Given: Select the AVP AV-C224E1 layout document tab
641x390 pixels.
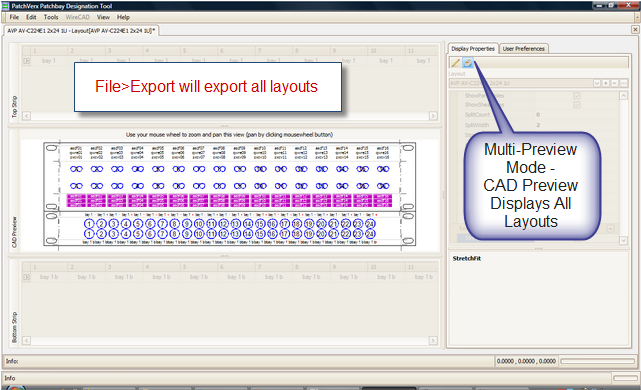Looking at the screenshot, I should point(81,31).
